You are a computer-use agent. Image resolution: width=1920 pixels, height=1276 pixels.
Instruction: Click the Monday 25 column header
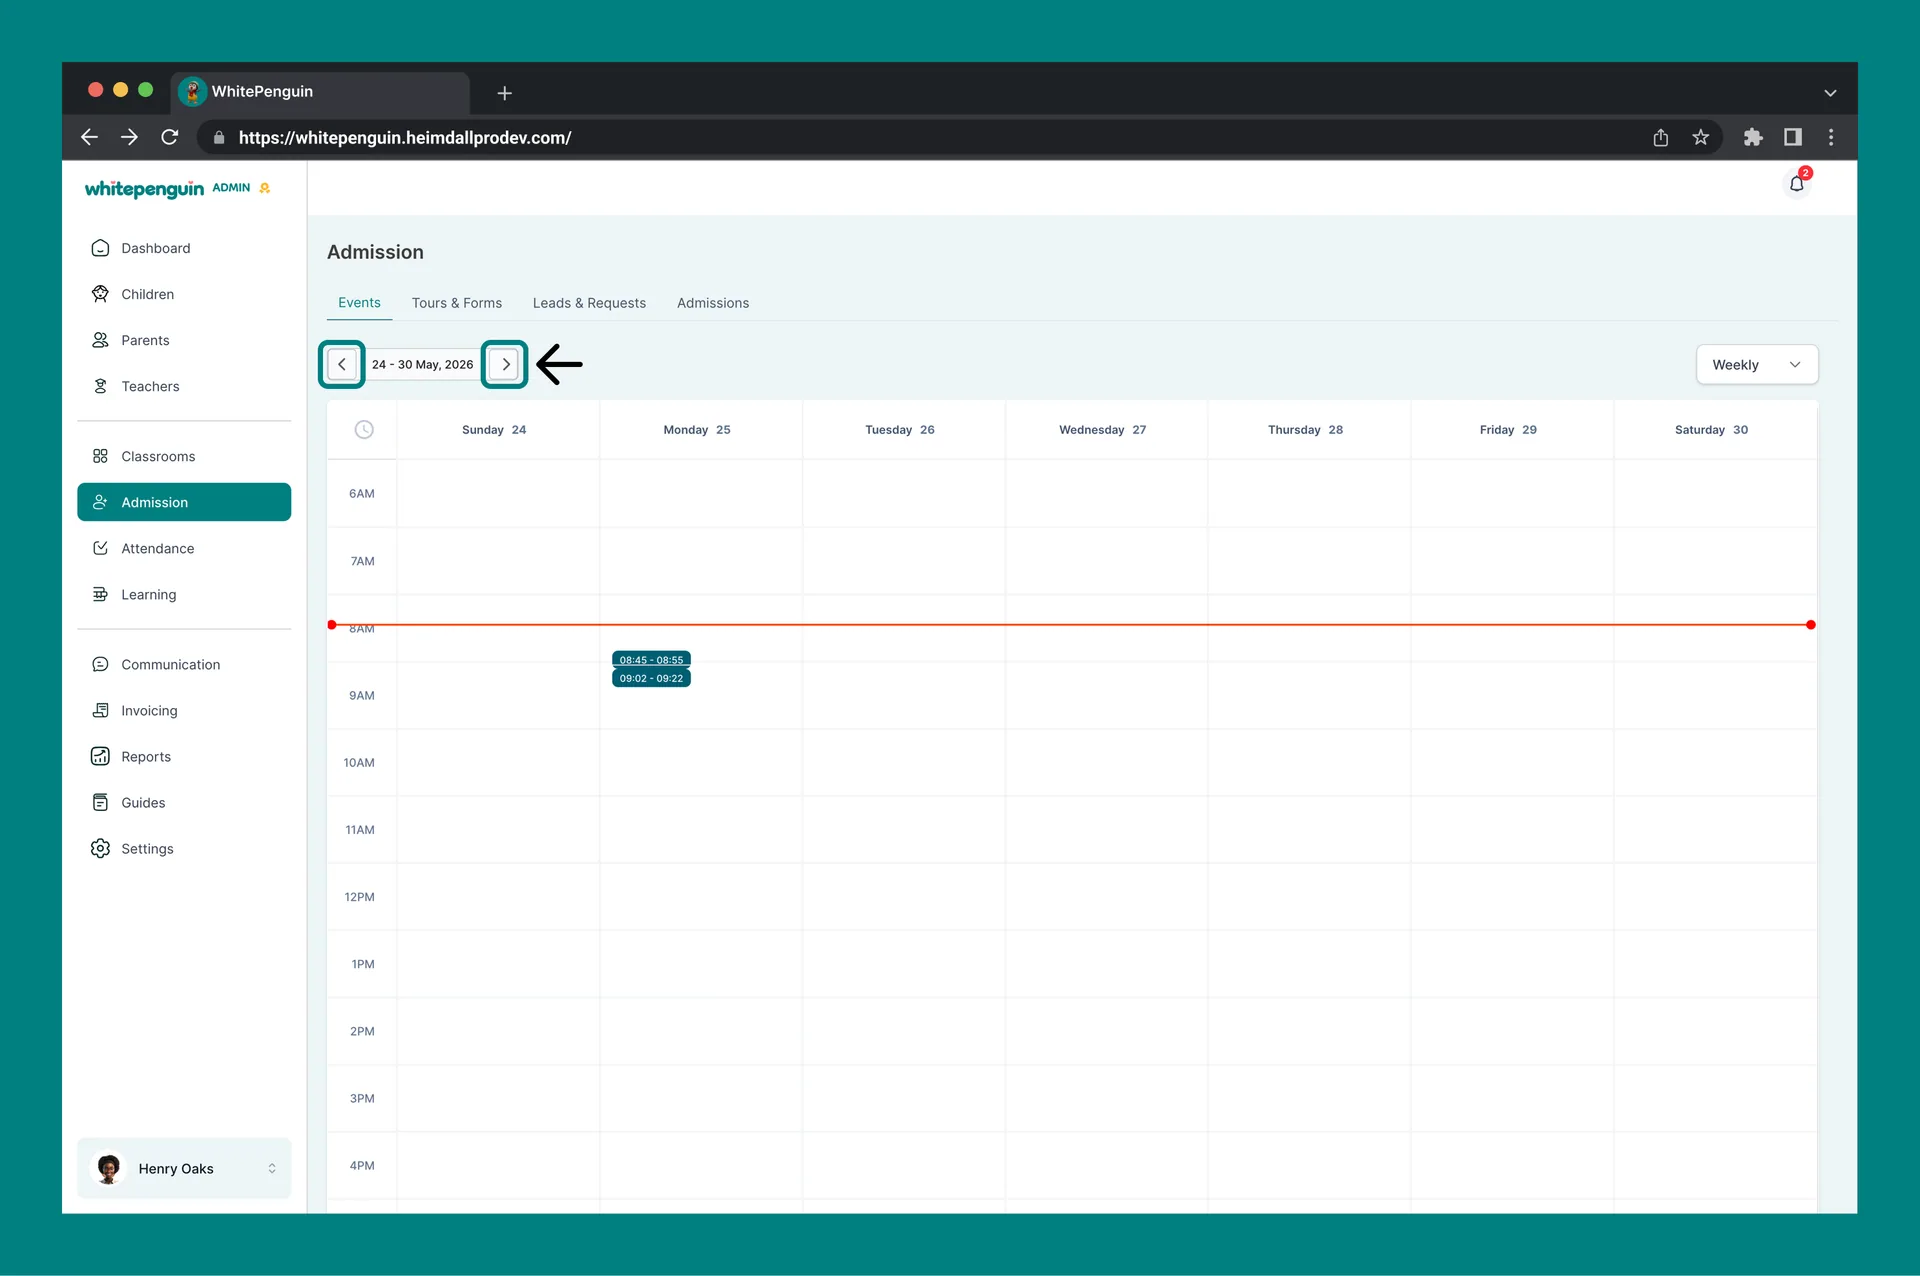(697, 430)
